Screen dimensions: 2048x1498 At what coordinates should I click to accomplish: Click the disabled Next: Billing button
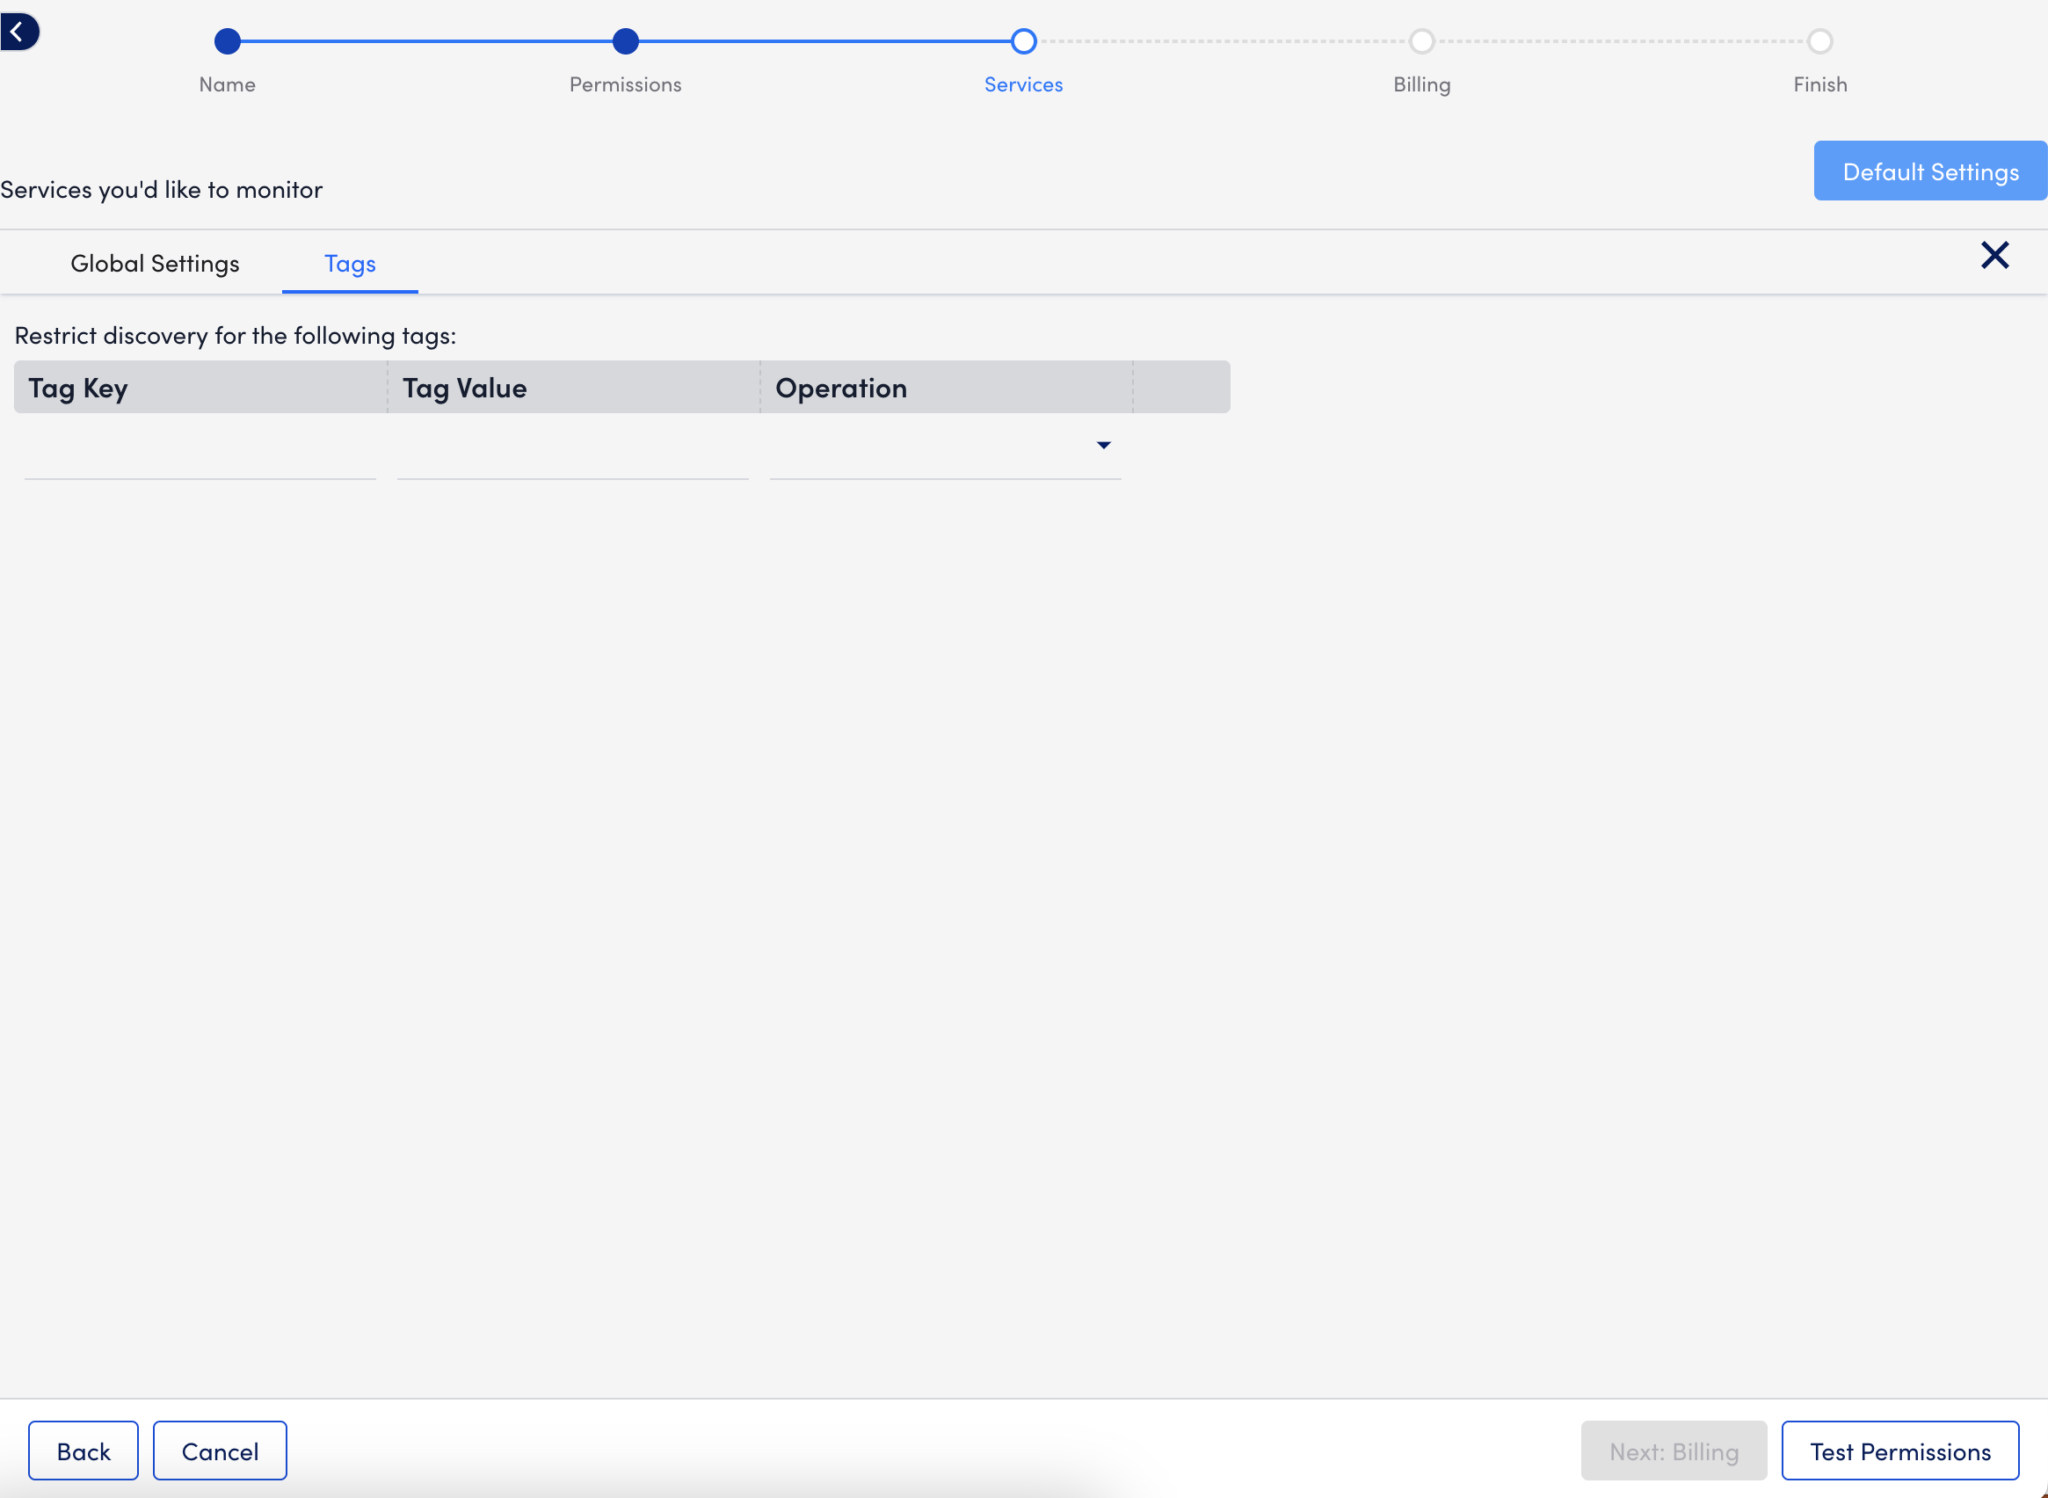click(1673, 1450)
